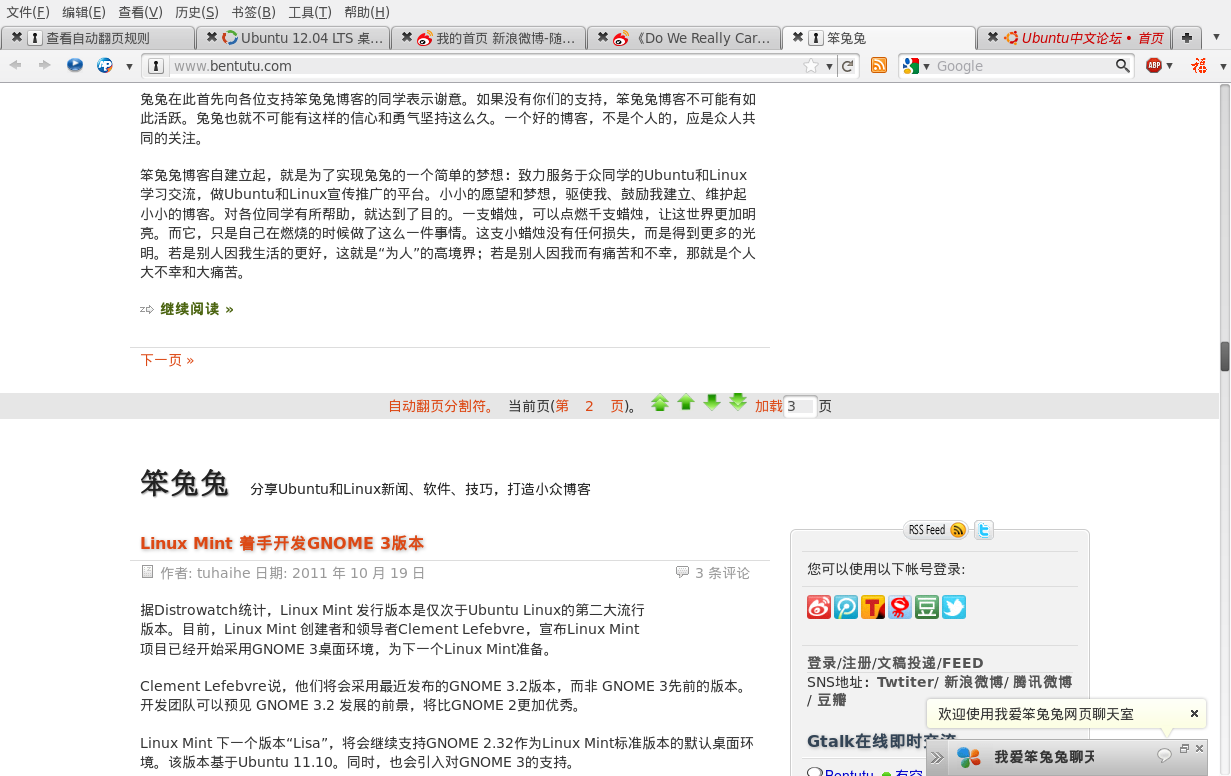The image size is (1231, 776).
Task: Bookmark this page with the star icon
Action: [811, 66]
